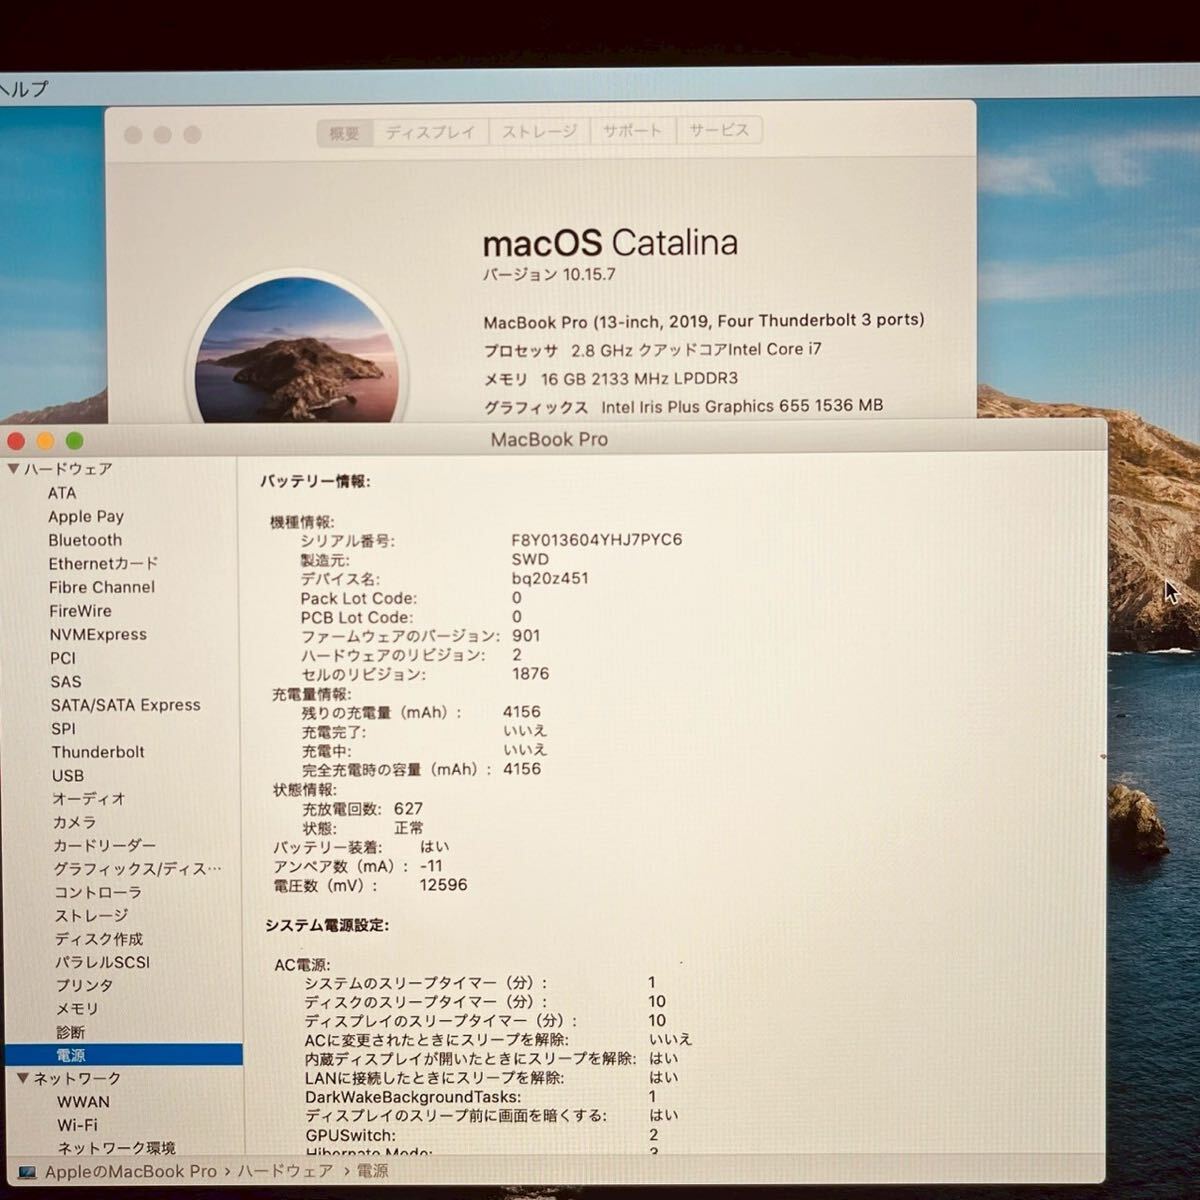This screenshot has height=1200, width=1200.
Task: Switch to the 概要 tab
Action: pos(345,132)
